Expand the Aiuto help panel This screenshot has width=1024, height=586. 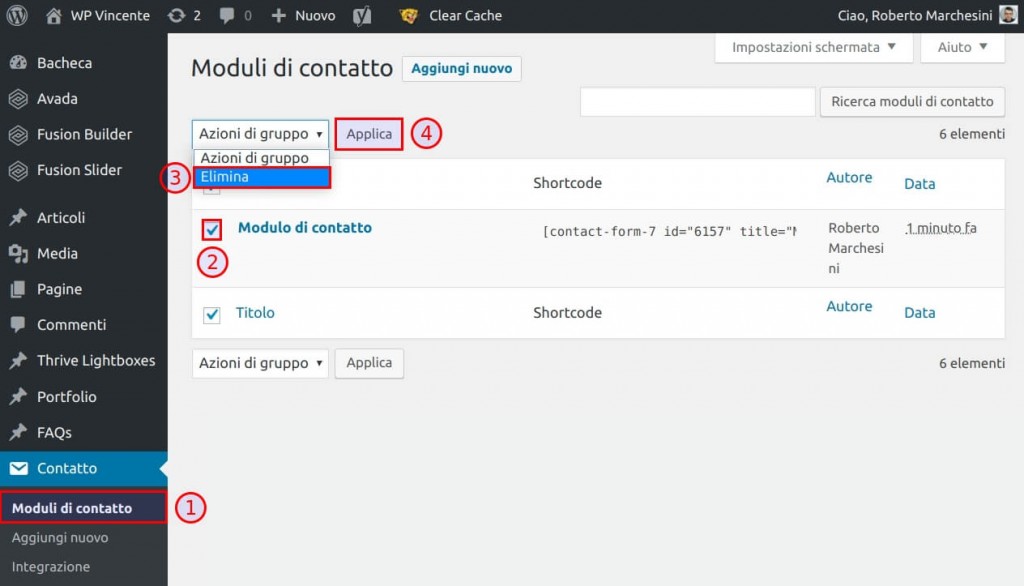tap(962, 47)
